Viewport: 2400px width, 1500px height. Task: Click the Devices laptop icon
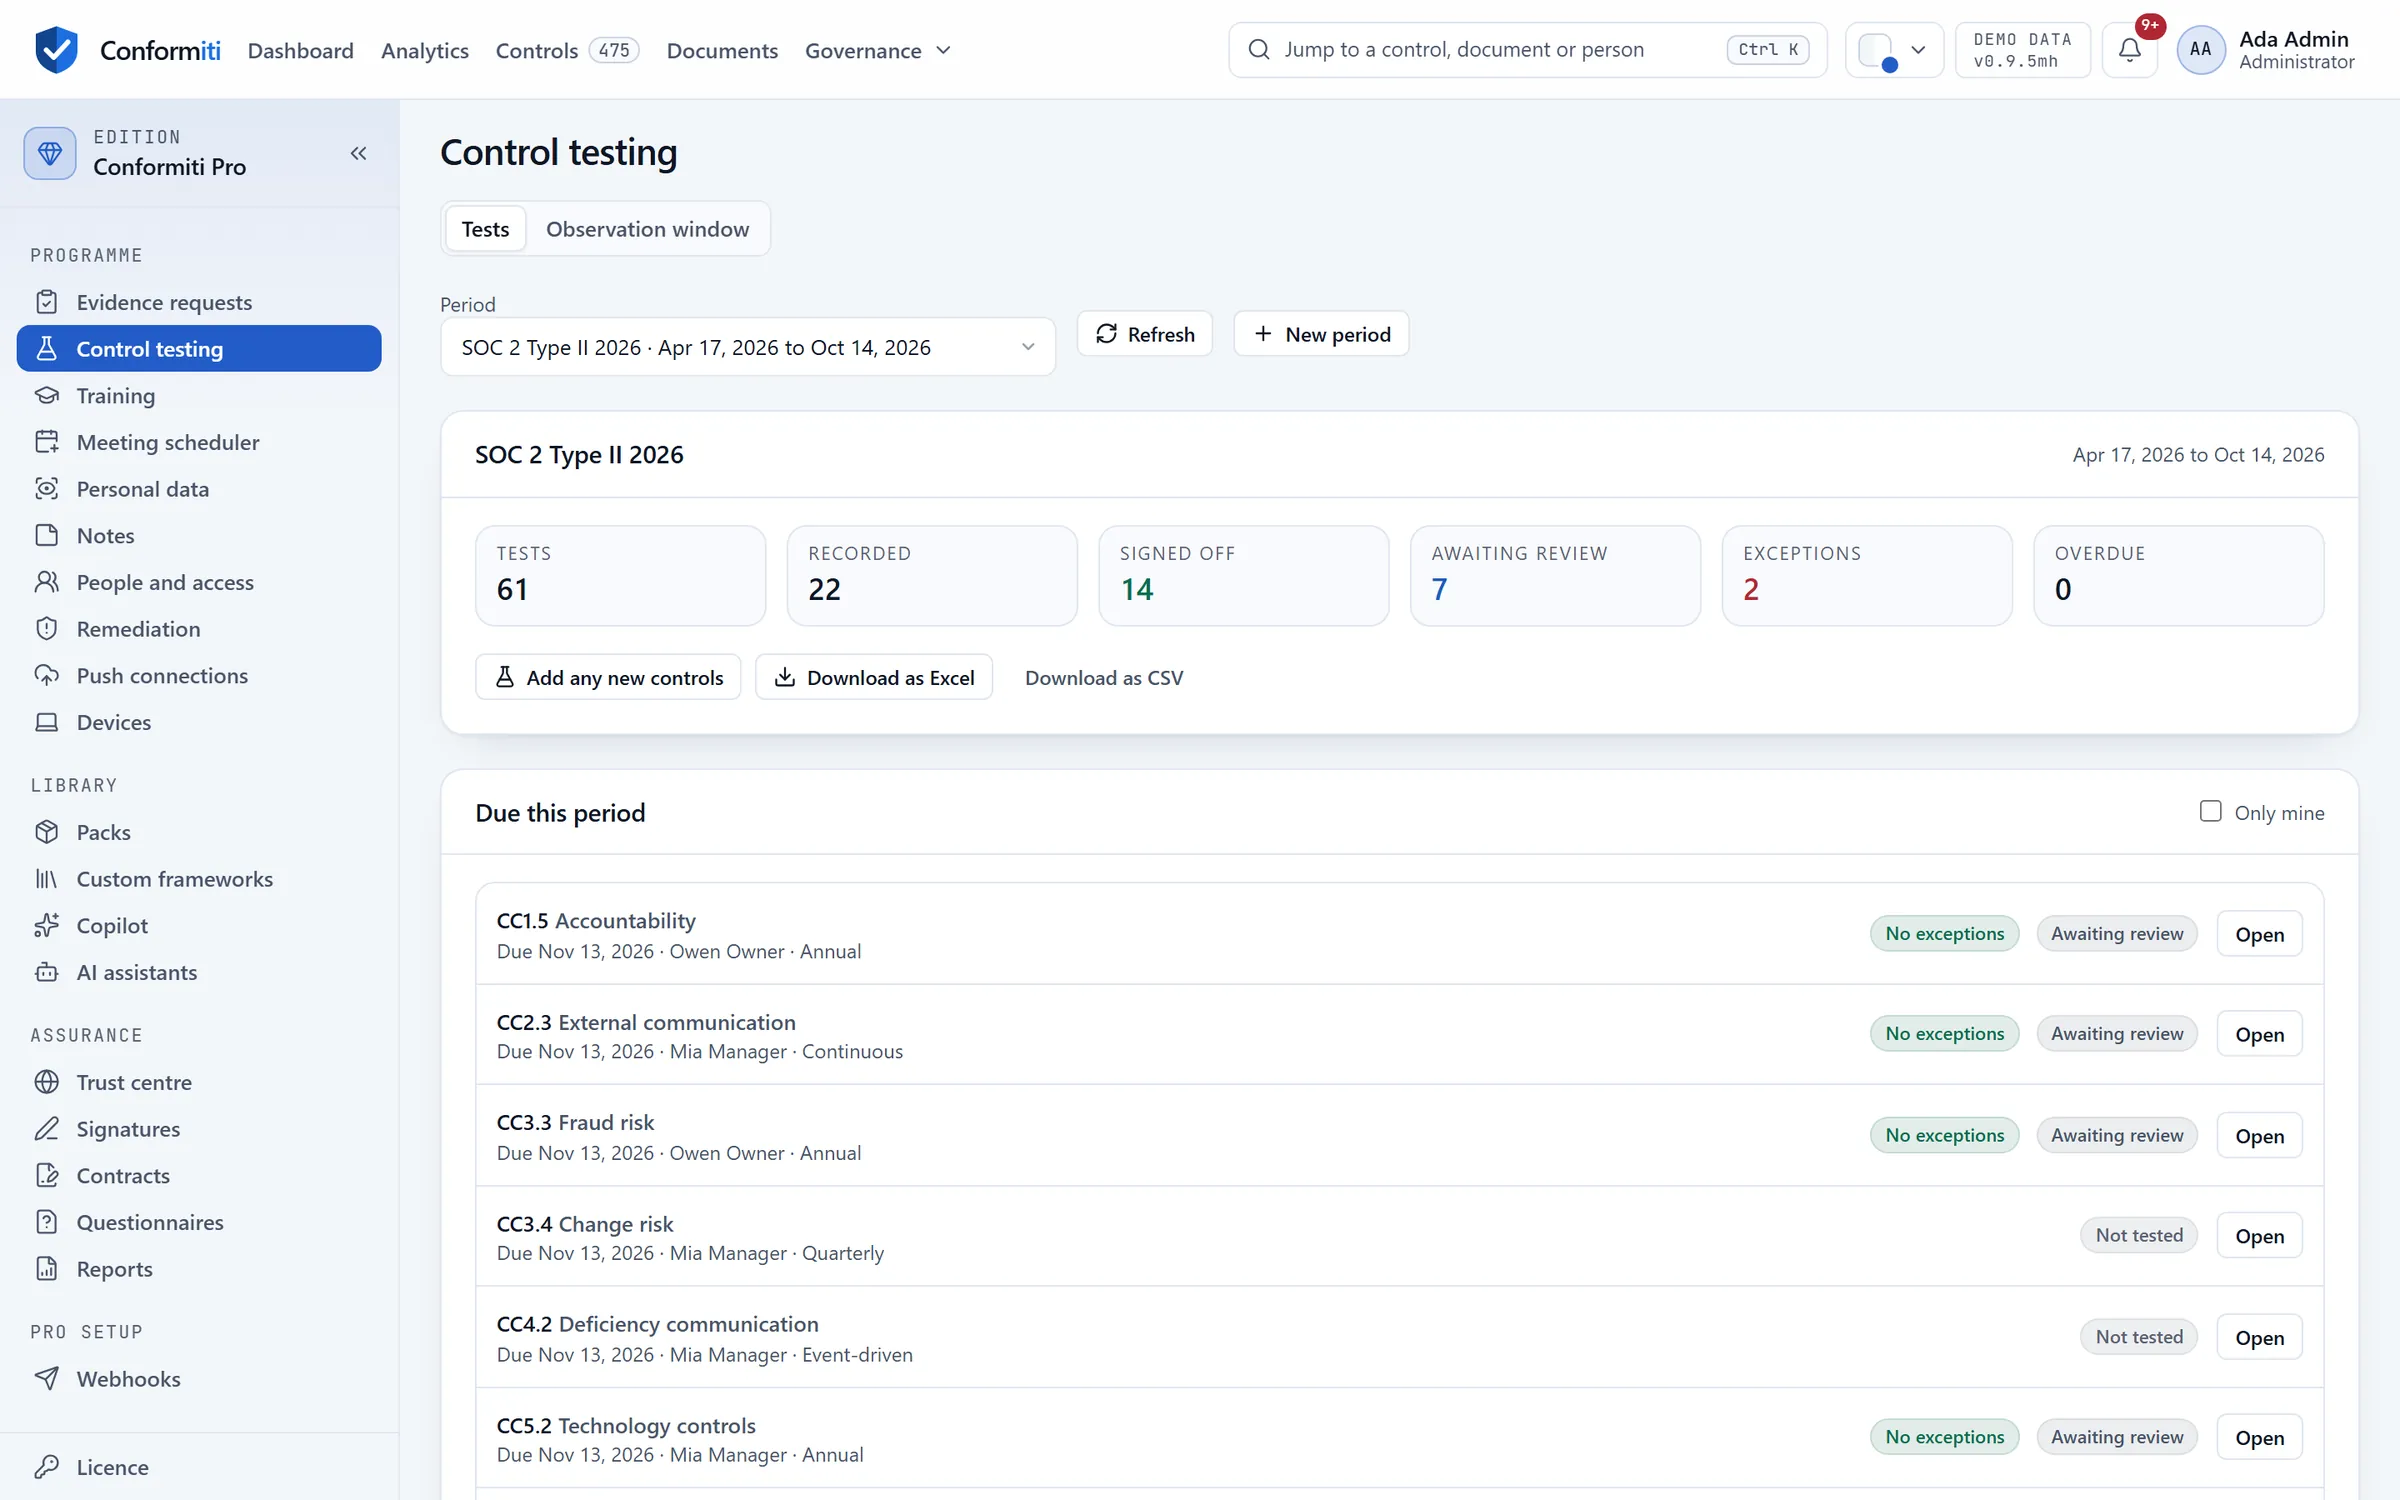(x=47, y=722)
